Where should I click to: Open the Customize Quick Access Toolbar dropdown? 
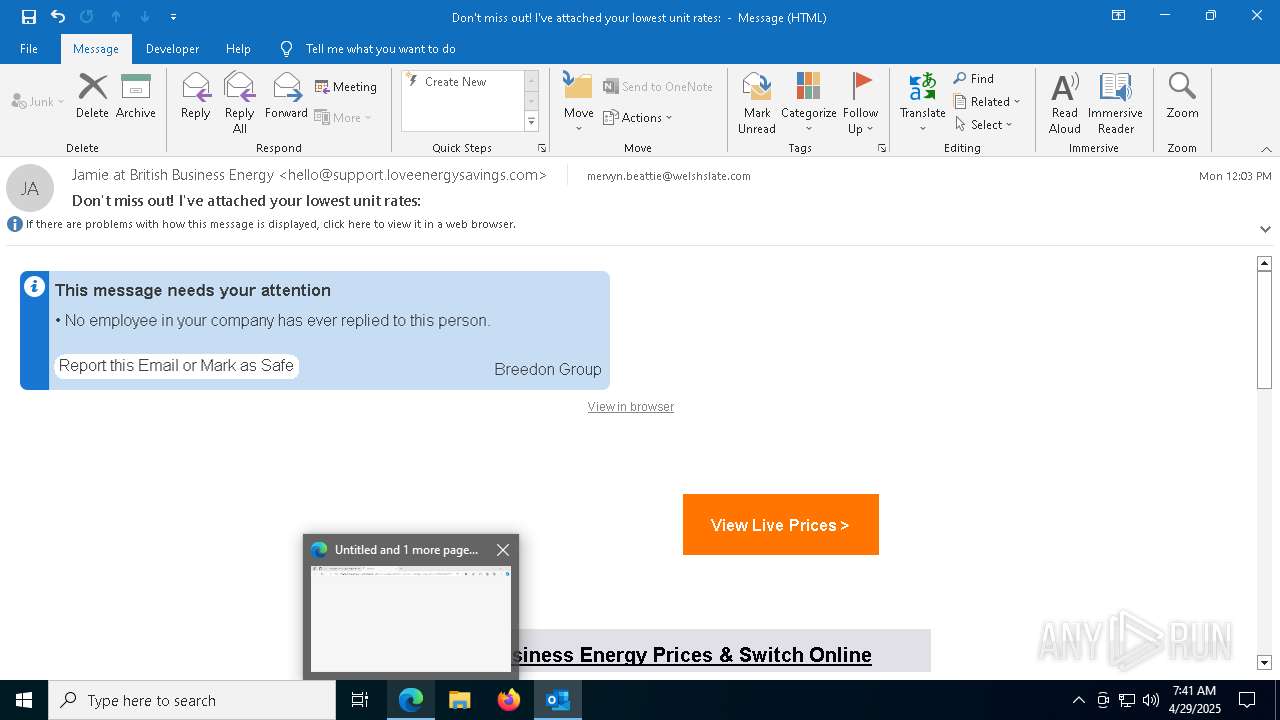(x=173, y=17)
